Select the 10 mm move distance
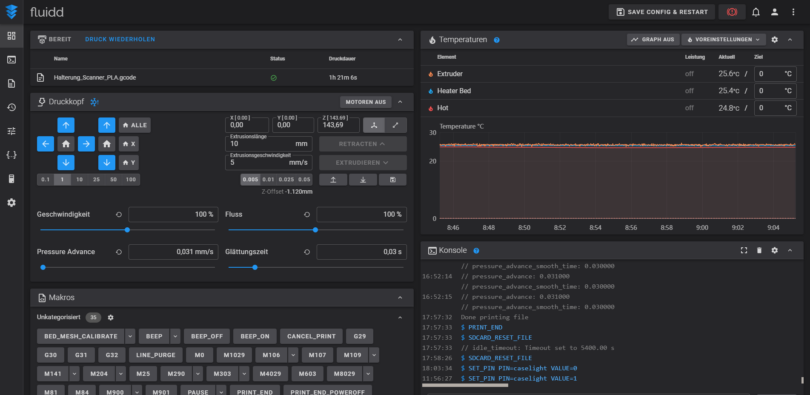 tap(80, 180)
